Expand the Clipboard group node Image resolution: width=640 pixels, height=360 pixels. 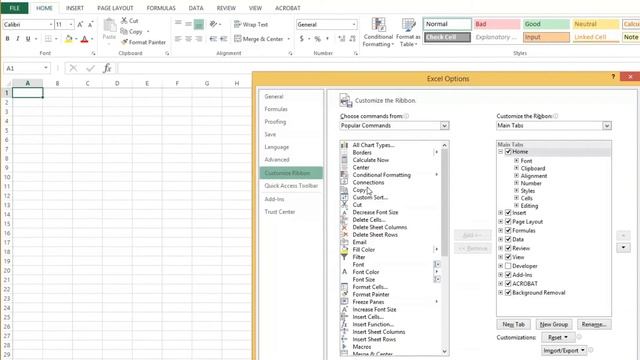516,168
